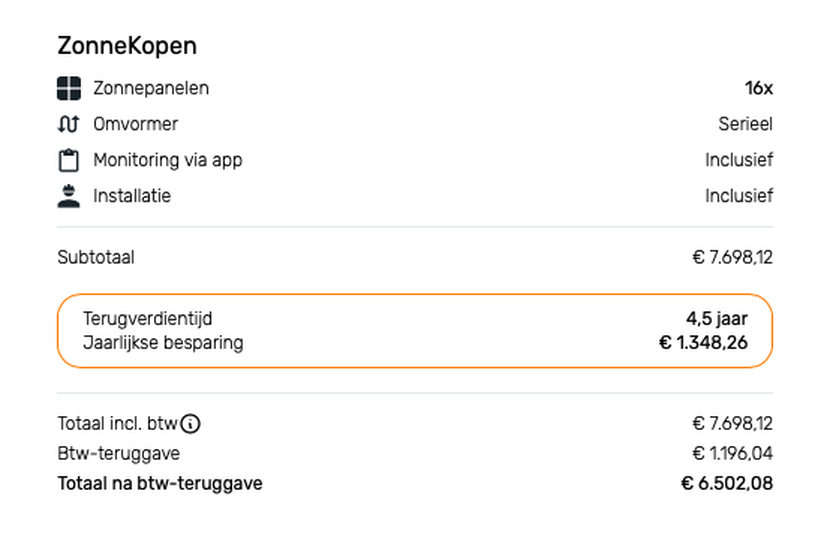
Task: Select the Zonnepanelen row label
Action: point(151,88)
